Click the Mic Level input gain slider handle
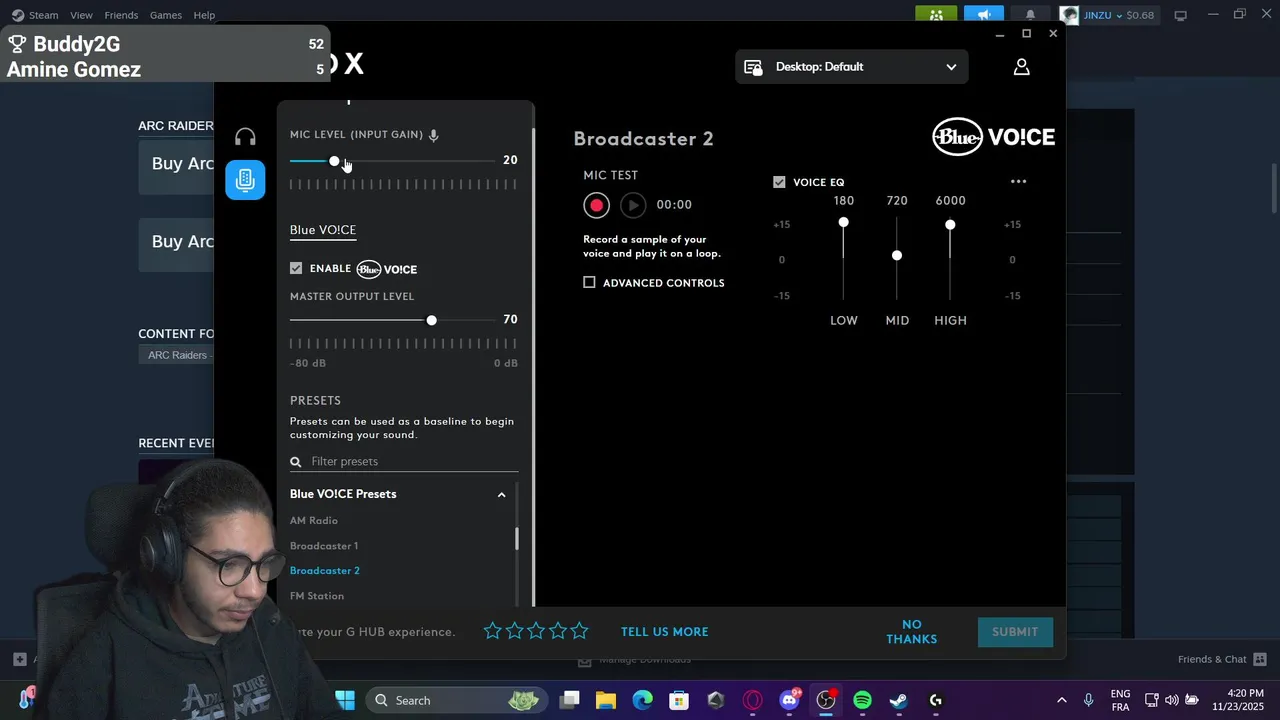1280x720 pixels. [334, 161]
